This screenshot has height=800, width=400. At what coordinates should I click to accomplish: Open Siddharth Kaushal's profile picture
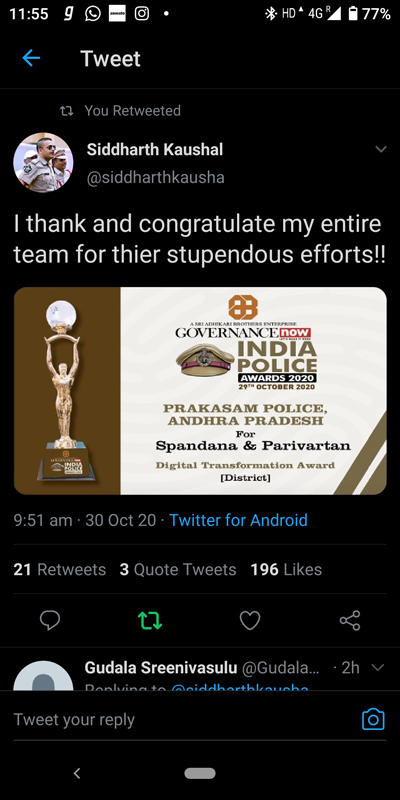(x=43, y=163)
